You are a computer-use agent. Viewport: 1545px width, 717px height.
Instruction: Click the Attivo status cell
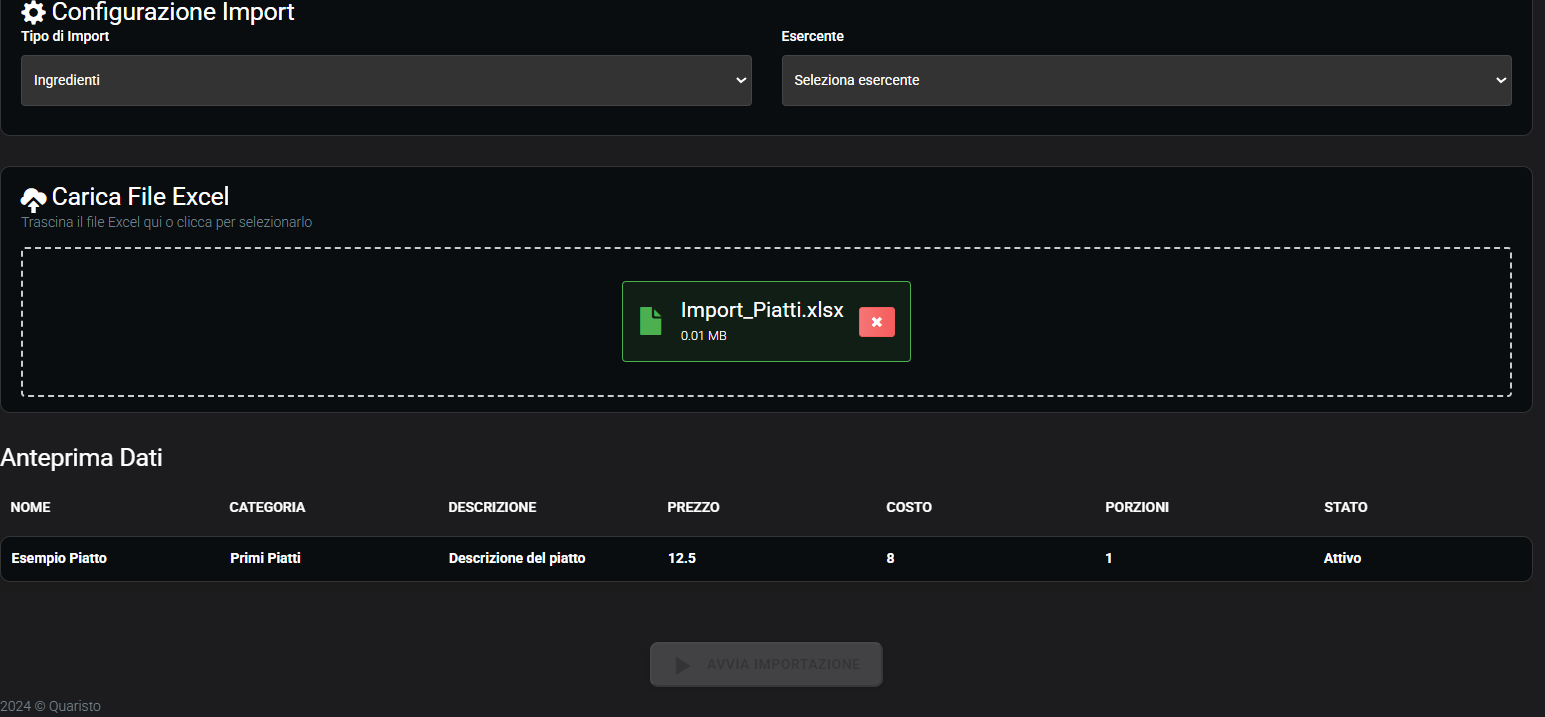tap(1342, 558)
